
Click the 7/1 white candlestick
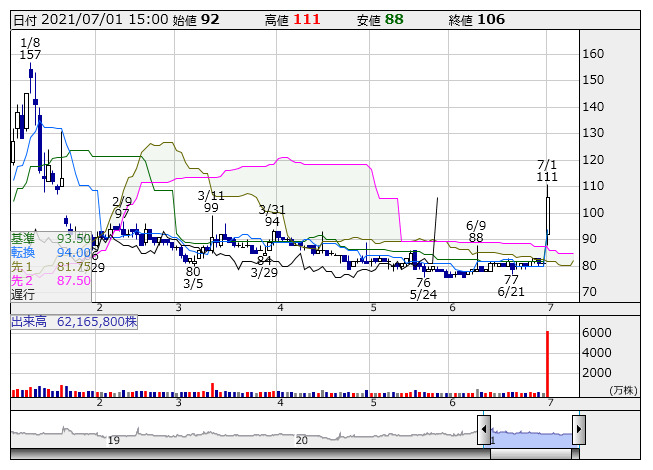point(548,216)
